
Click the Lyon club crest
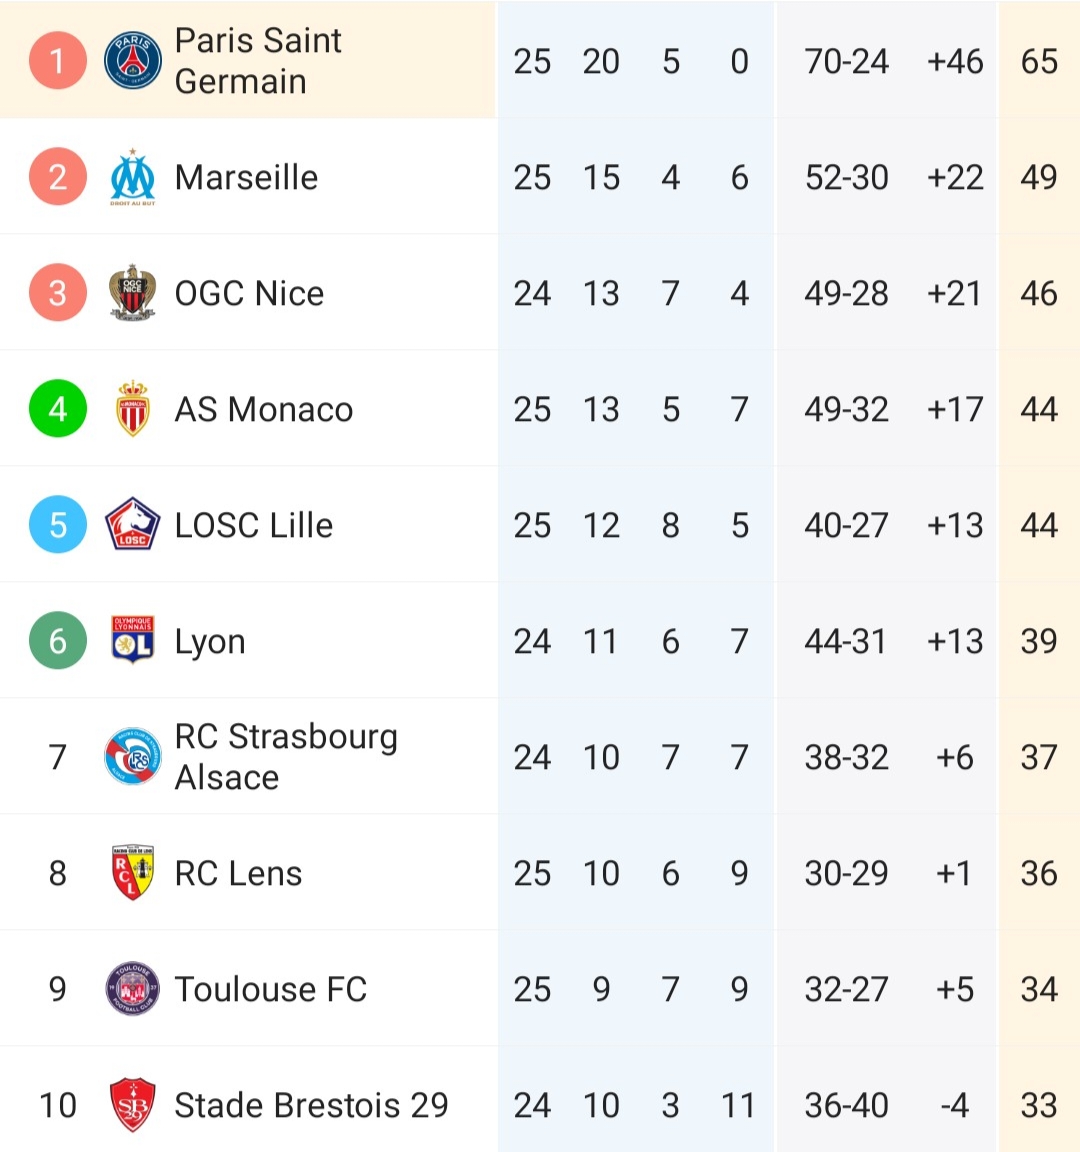(x=133, y=641)
